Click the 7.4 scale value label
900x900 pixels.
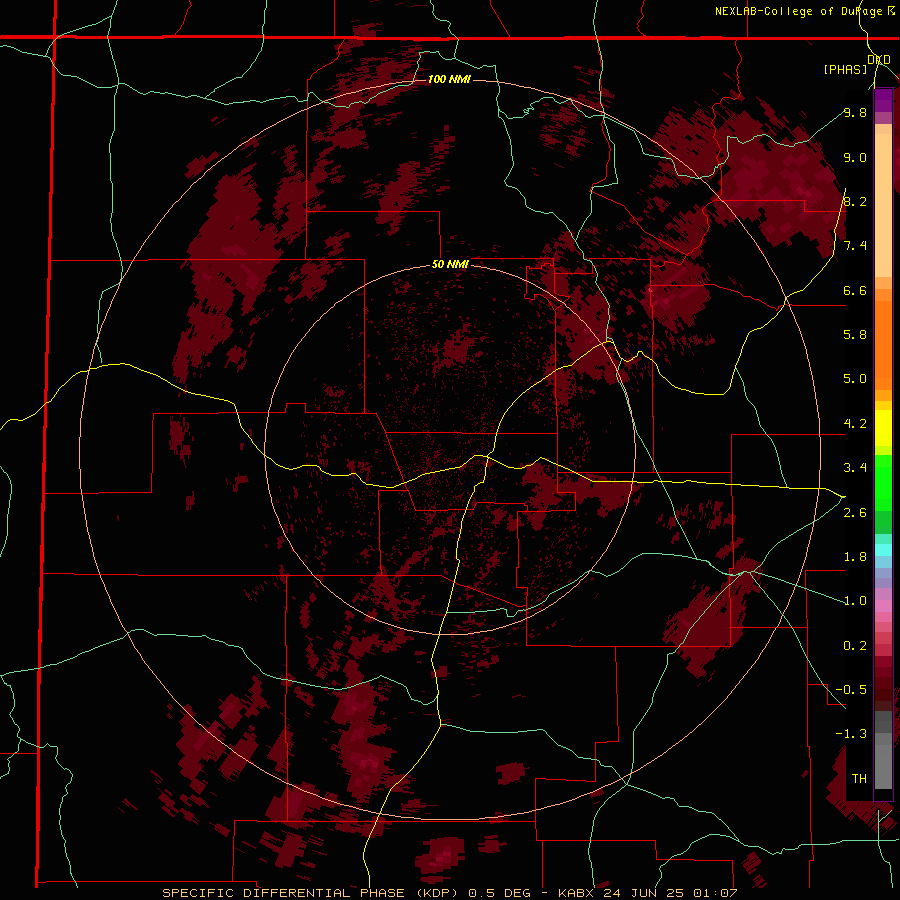click(855, 246)
